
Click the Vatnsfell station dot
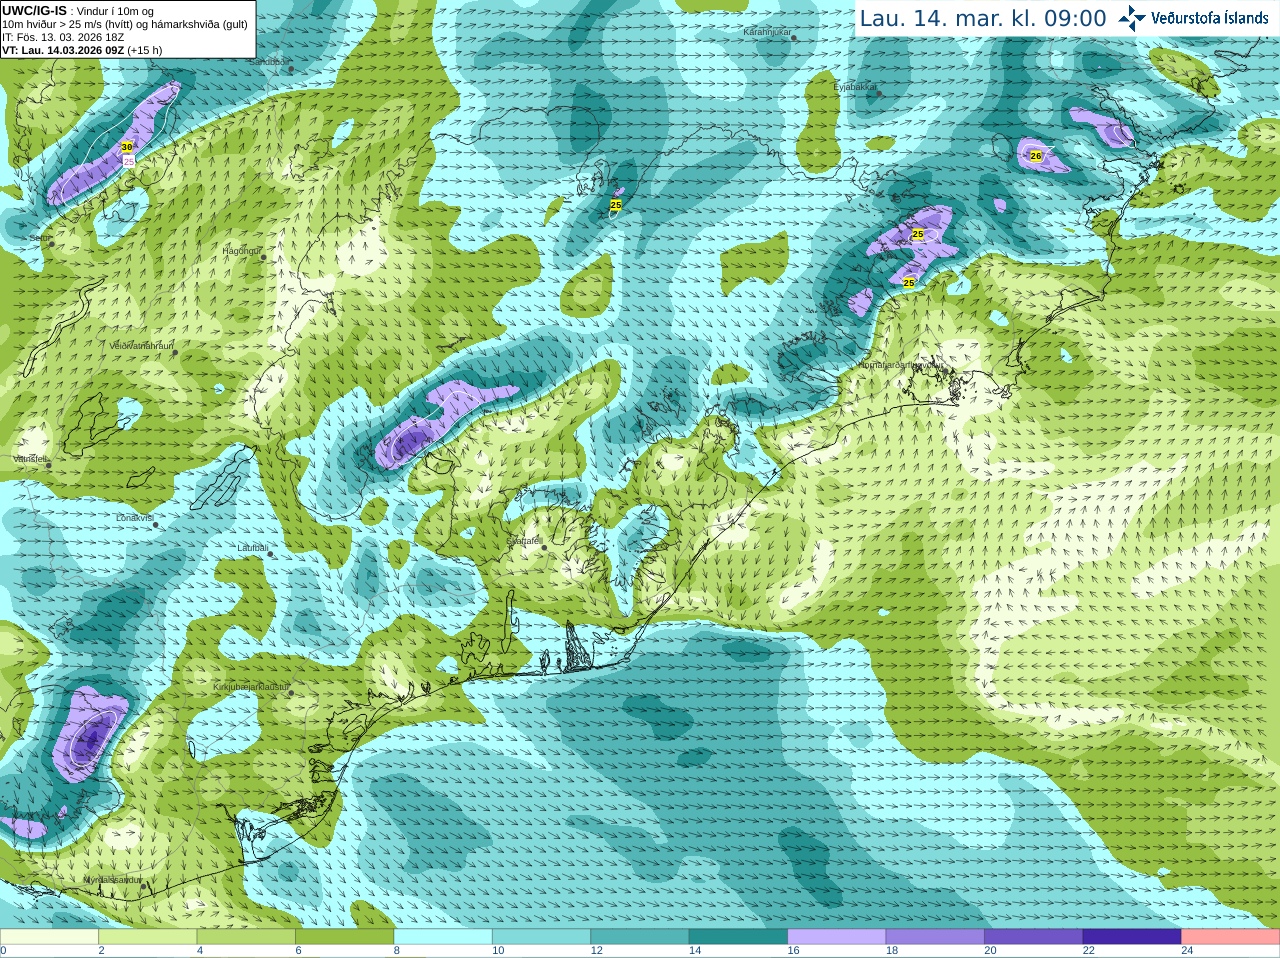click(49, 464)
